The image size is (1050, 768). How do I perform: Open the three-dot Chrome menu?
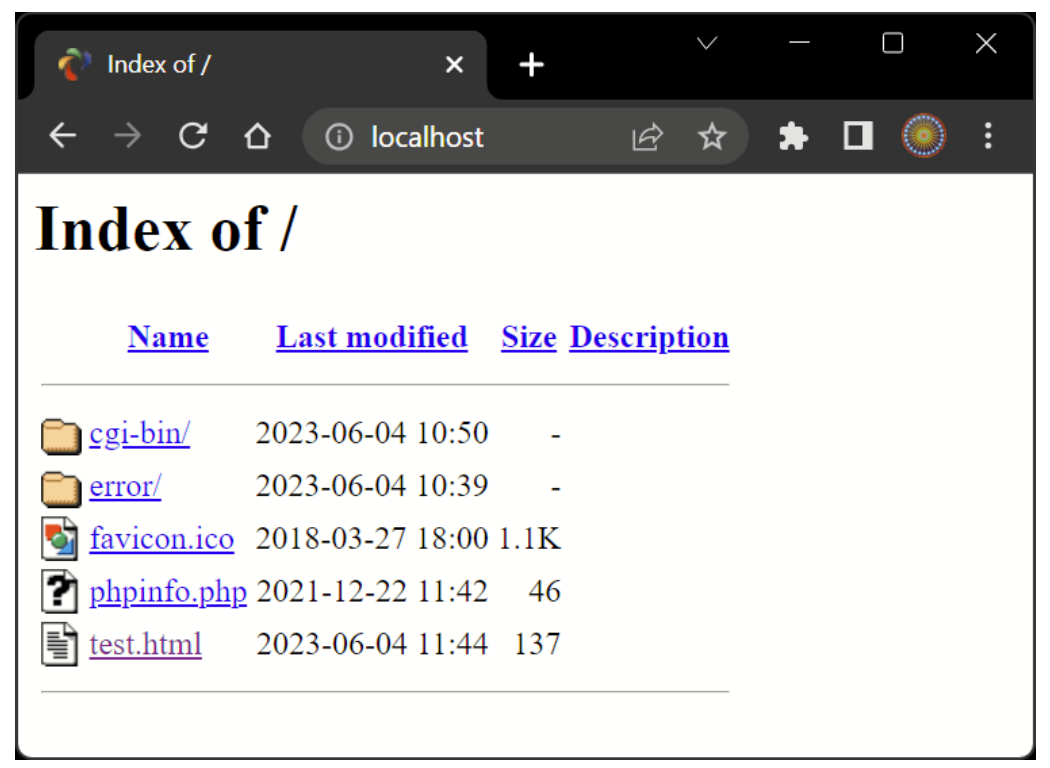[x=987, y=136]
